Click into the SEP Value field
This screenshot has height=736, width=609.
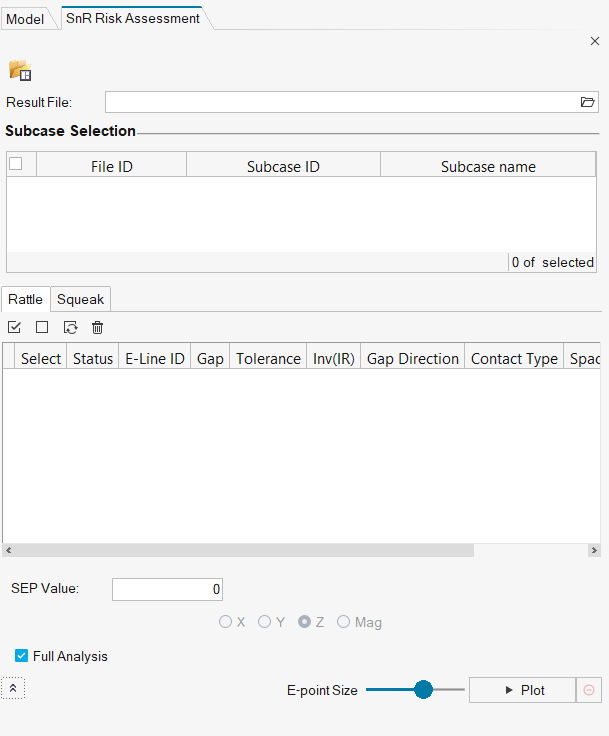[167, 589]
